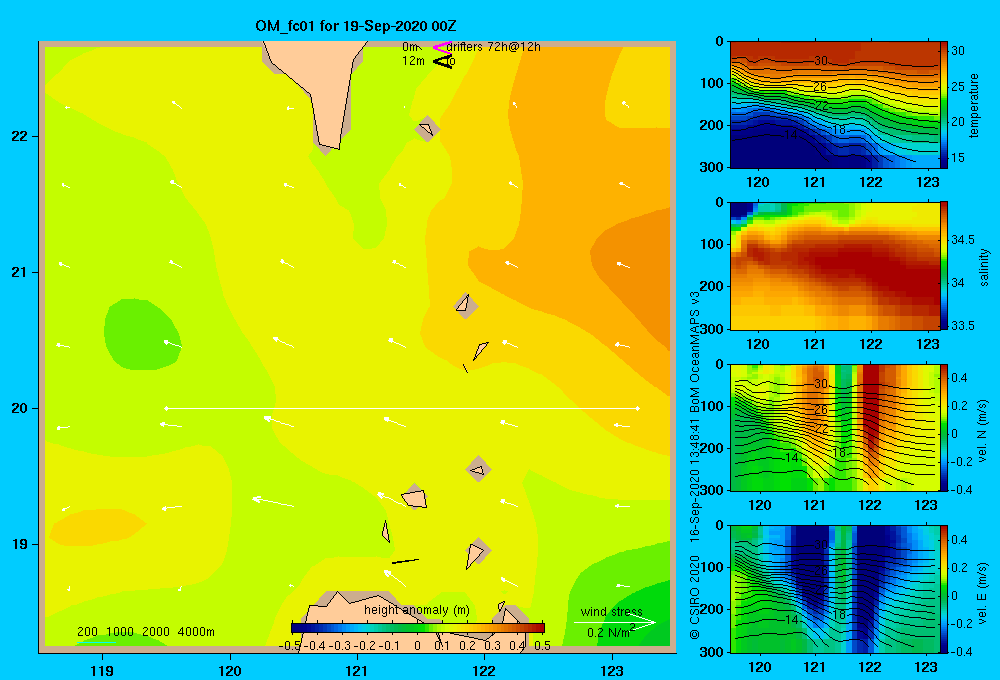Click the '-0.5' tick on height anomaly scale

[291, 646]
